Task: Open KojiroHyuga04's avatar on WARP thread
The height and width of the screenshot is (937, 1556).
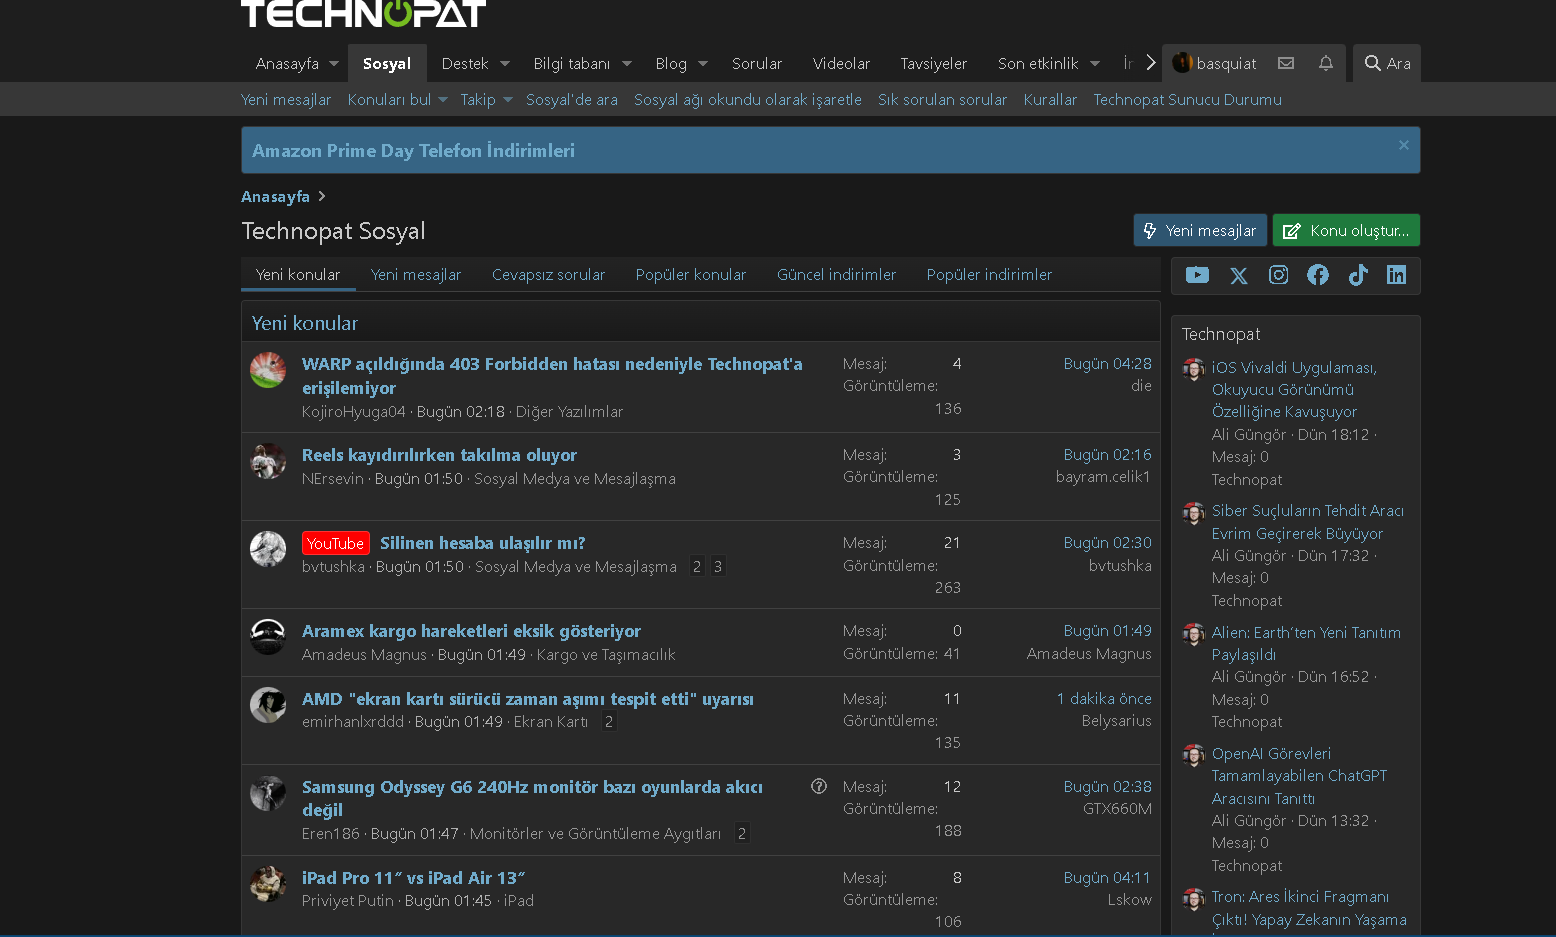Action: coord(268,370)
